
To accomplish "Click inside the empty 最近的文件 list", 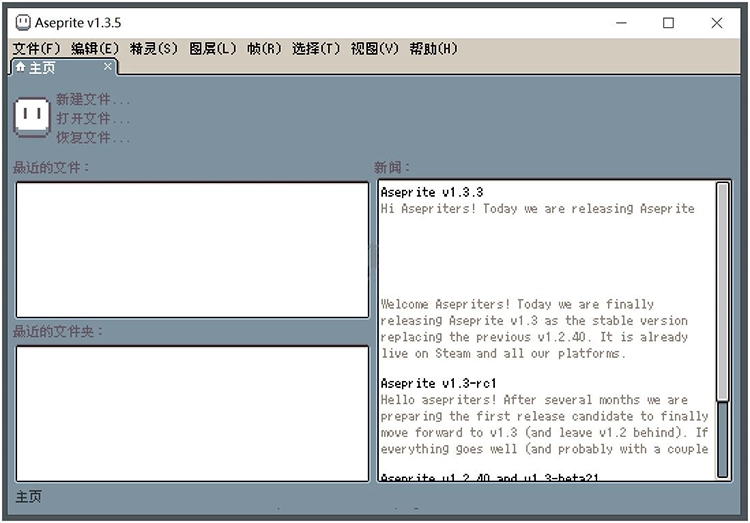I will click(x=192, y=249).
